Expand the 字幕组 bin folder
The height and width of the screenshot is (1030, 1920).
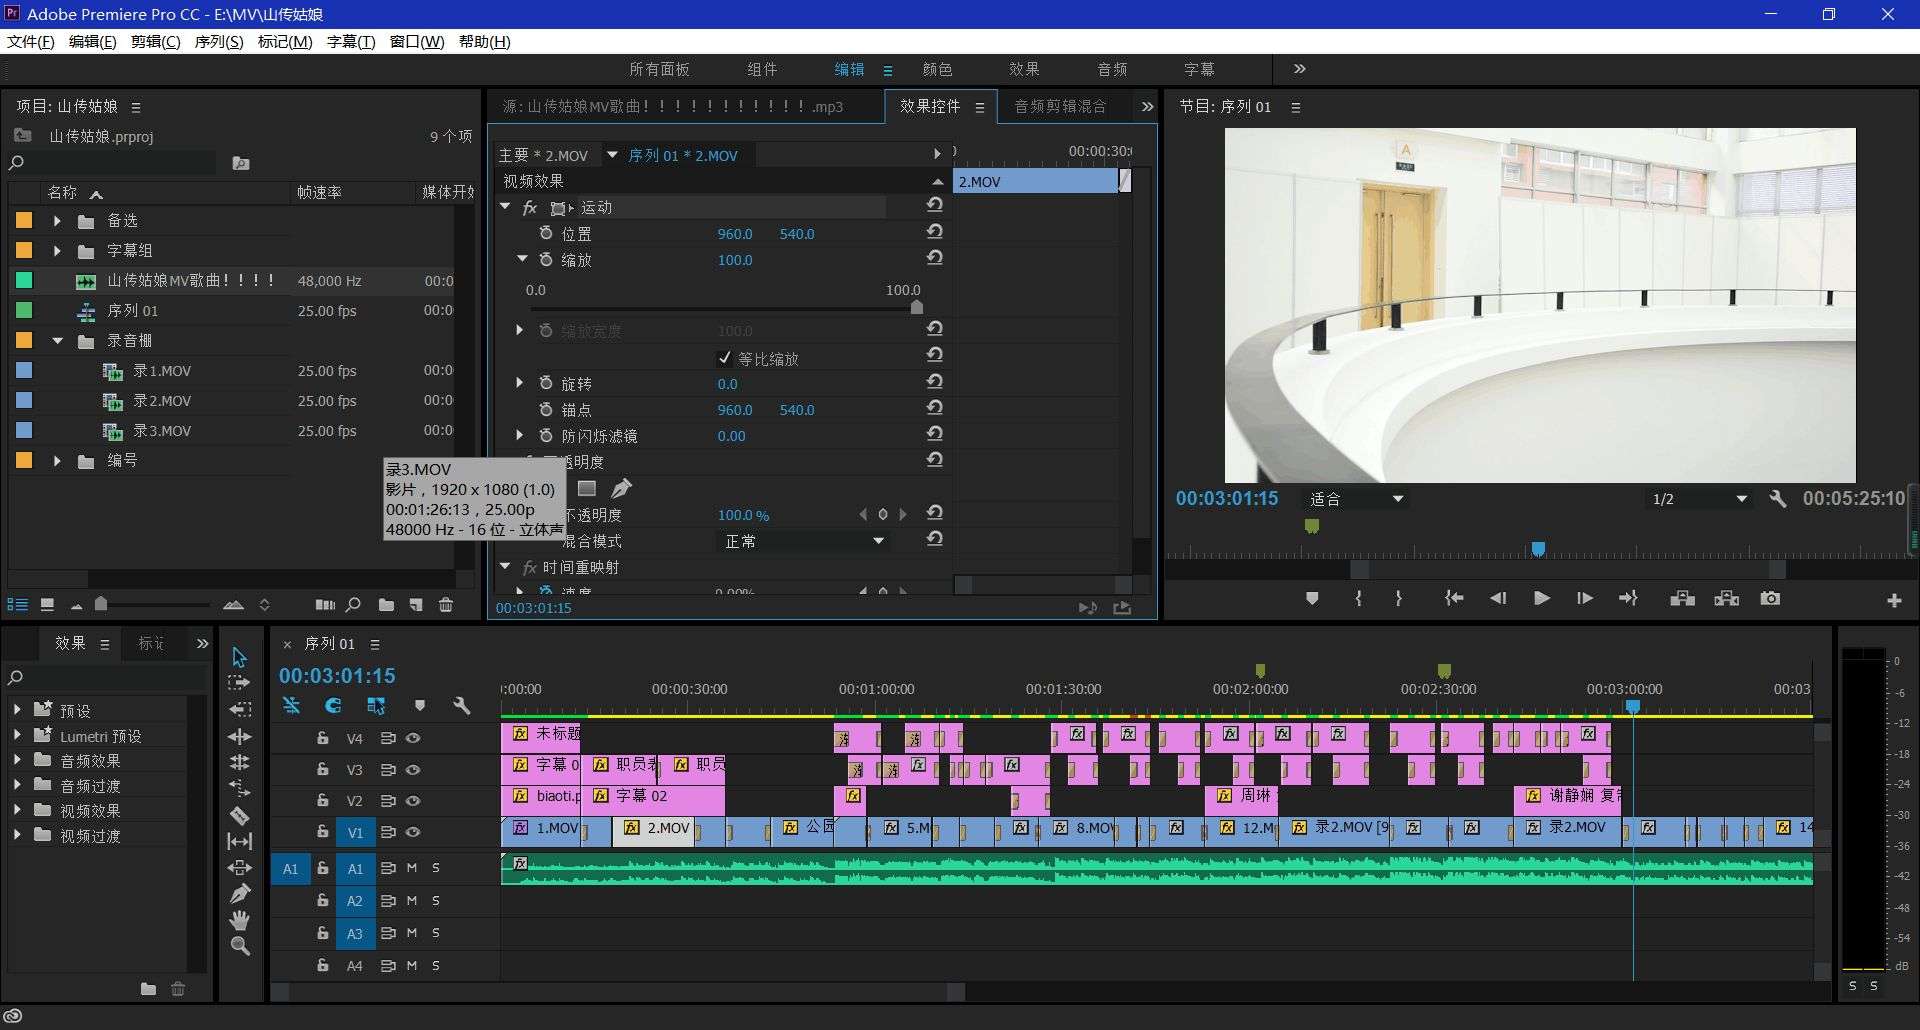tap(57, 251)
